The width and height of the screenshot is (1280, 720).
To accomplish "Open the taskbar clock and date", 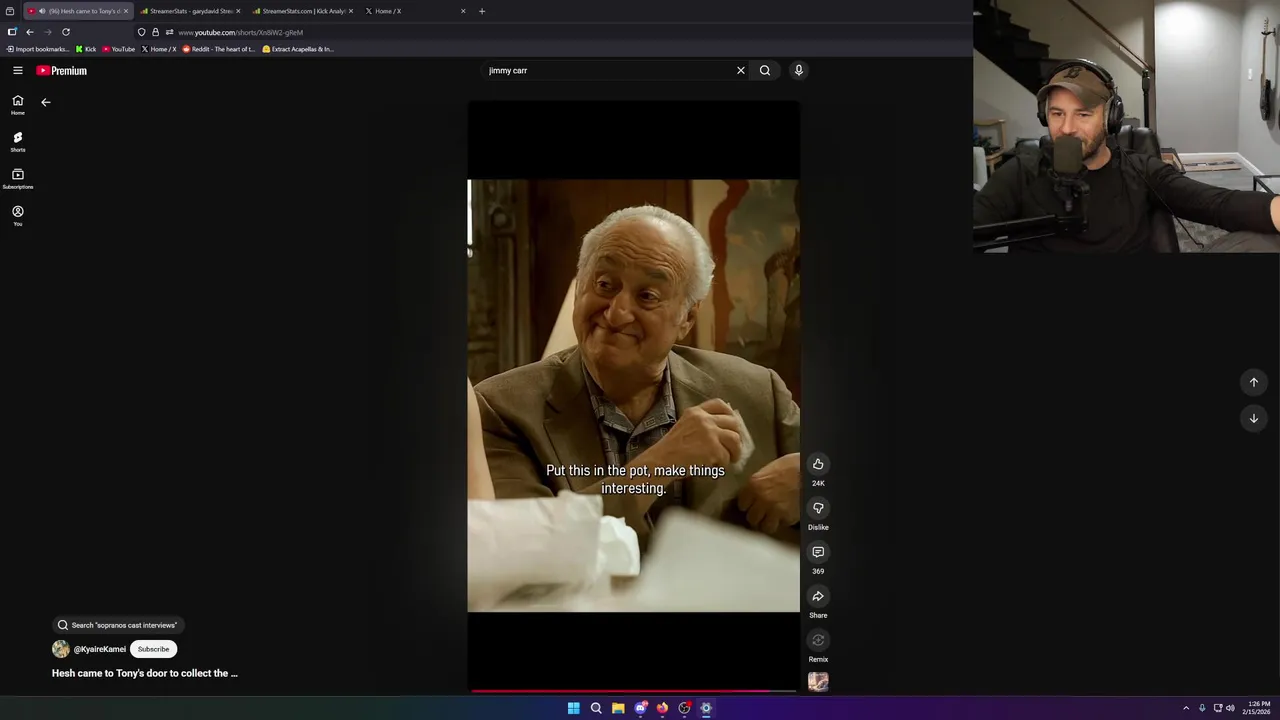I will point(1256,708).
